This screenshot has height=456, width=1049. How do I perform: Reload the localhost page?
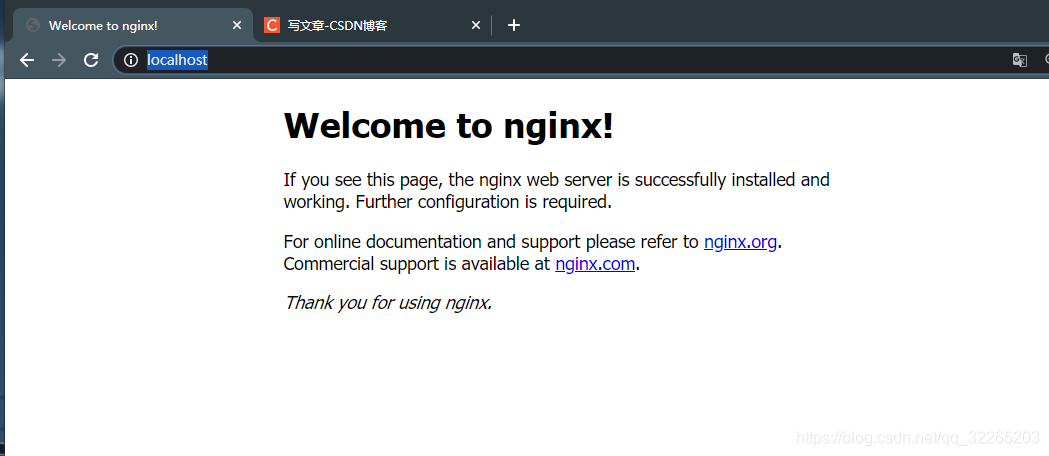tap(91, 60)
